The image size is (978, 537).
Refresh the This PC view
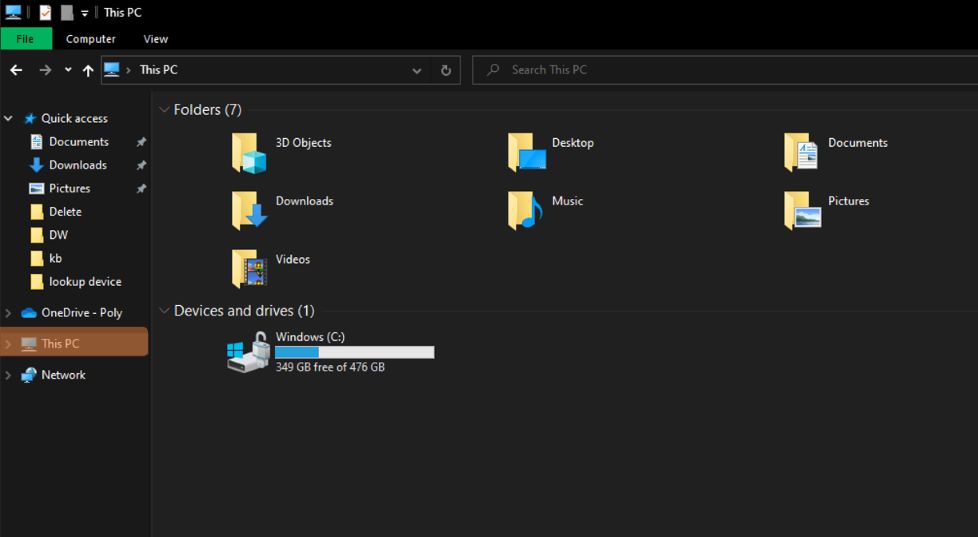click(446, 70)
